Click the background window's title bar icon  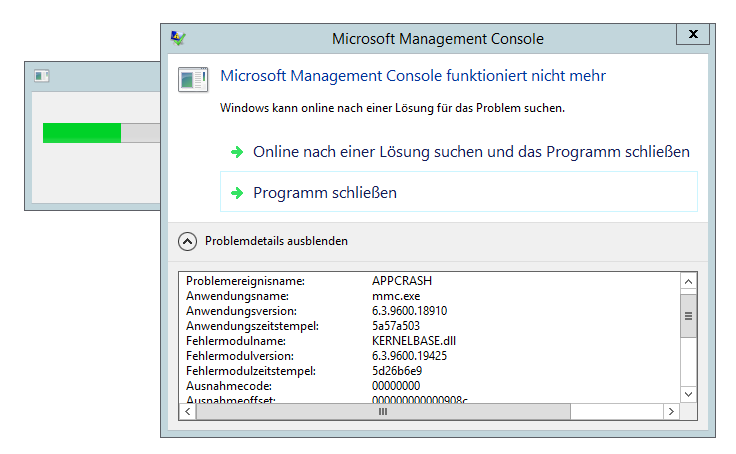(42, 76)
